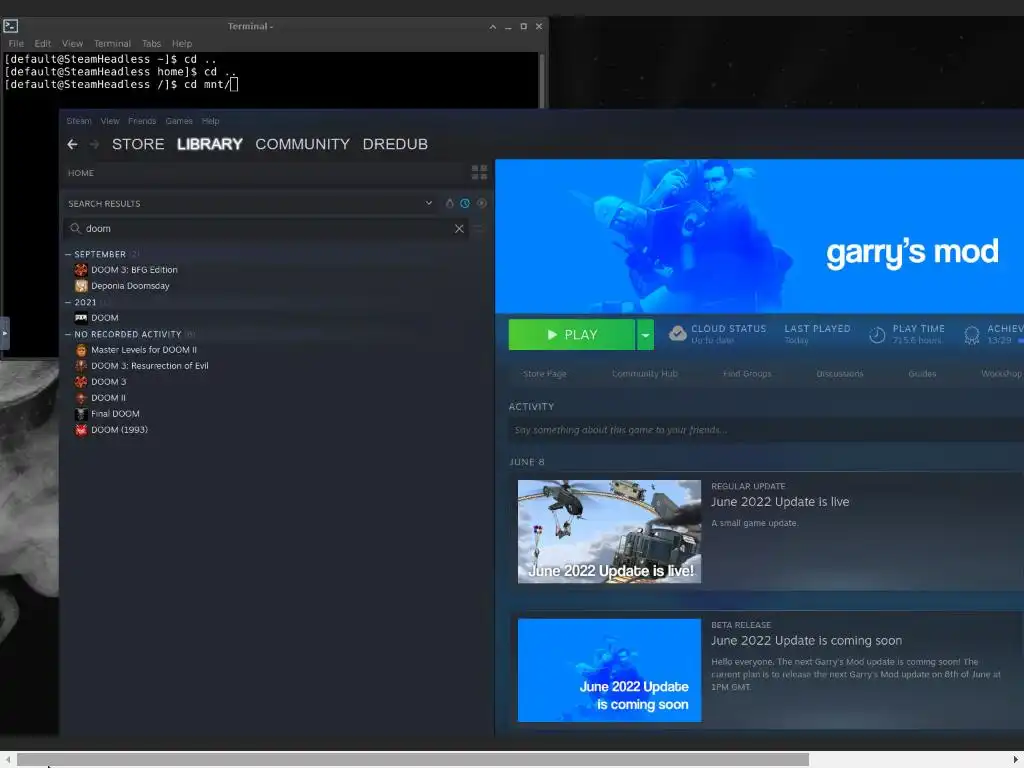Open Terminal's Tabs menu
Image resolution: width=1024 pixels, height=768 pixels.
152,44
